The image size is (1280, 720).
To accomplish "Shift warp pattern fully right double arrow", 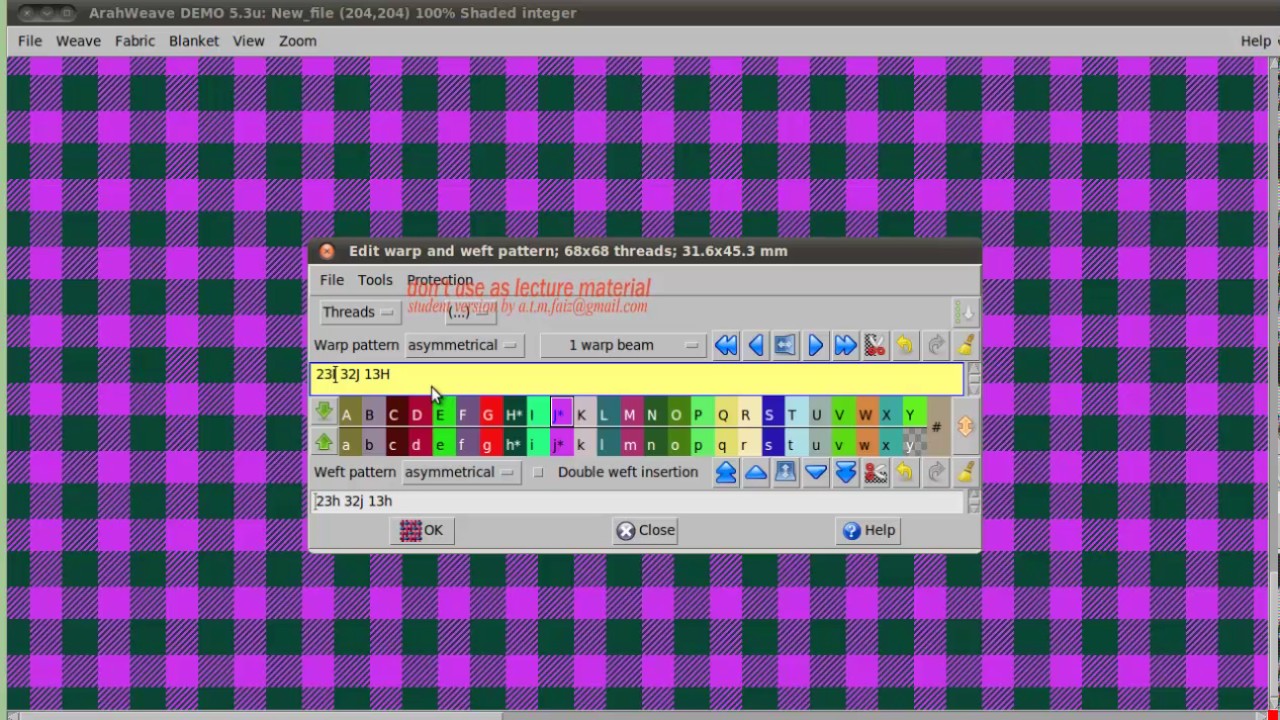I will [845, 345].
